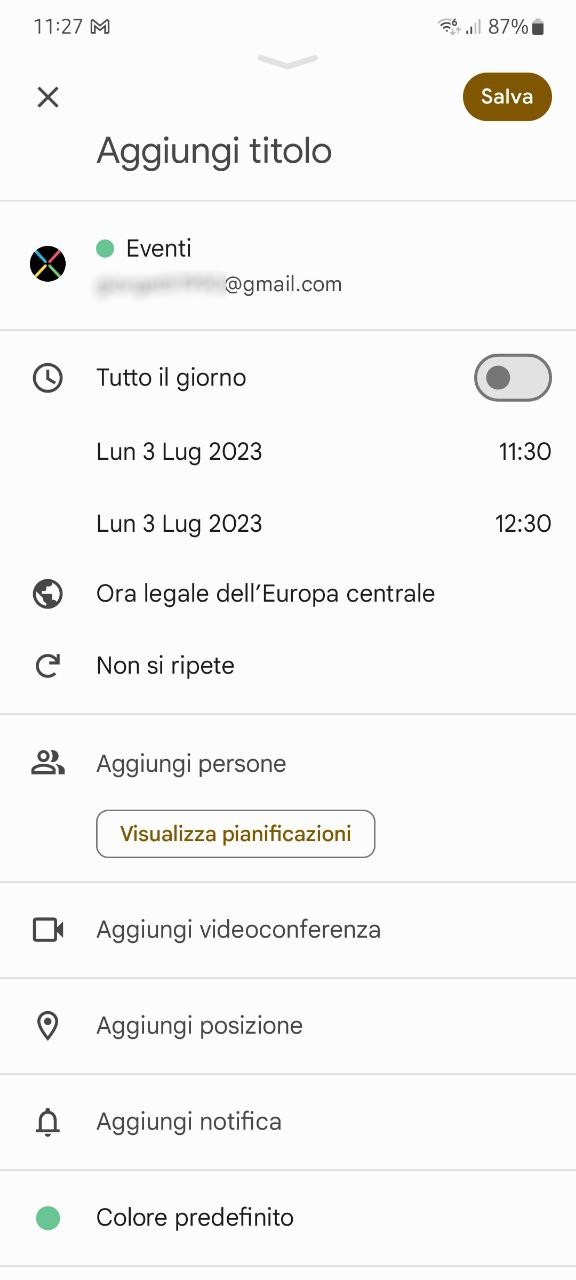
Task: Collapse the sheet with top chevron handle
Action: pos(288,62)
